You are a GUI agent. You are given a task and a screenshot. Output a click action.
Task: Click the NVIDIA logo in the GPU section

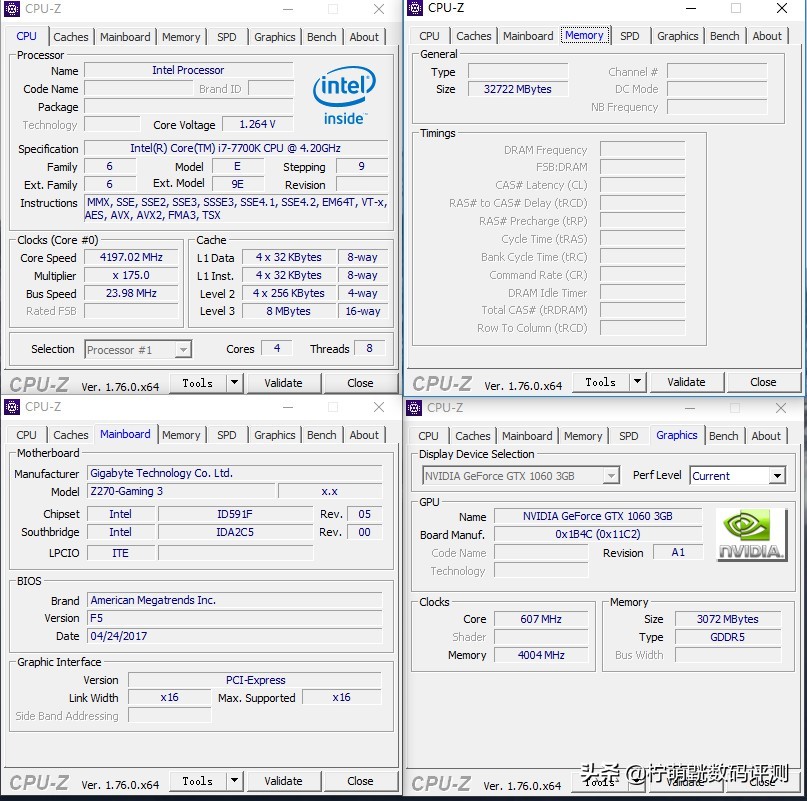point(750,535)
